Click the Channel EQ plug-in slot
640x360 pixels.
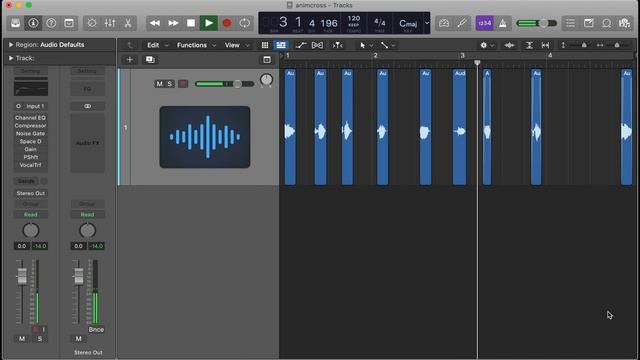coord(31,118)
